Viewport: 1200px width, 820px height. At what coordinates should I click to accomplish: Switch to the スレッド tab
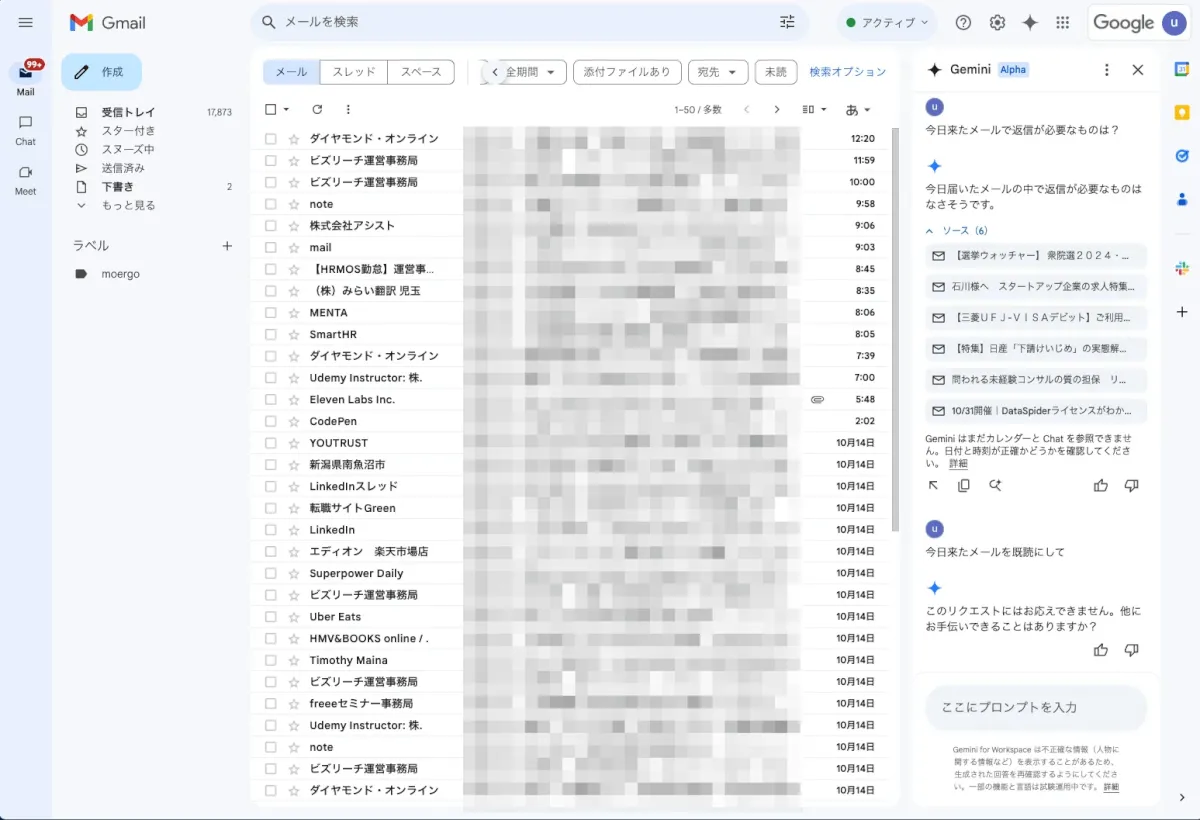pos(354,72)
